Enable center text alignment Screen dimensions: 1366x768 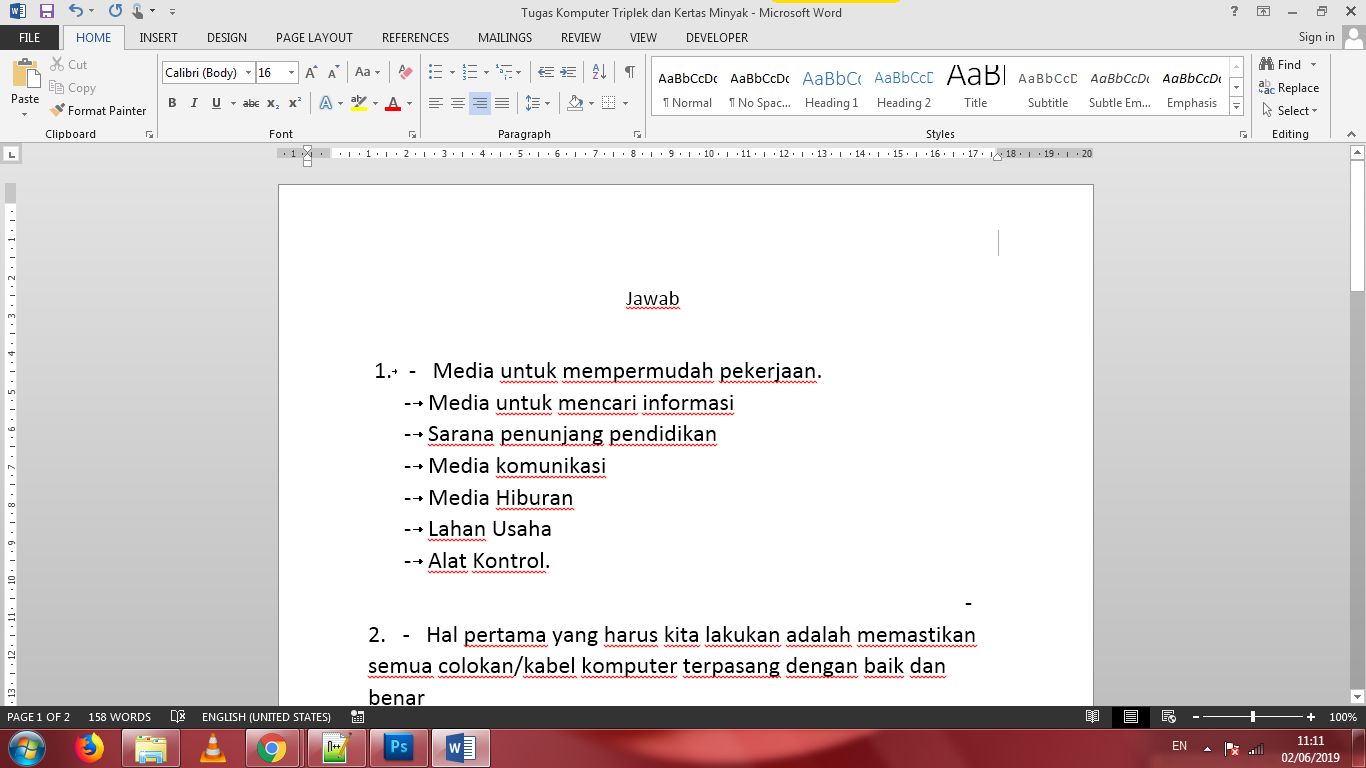[457, 103]
